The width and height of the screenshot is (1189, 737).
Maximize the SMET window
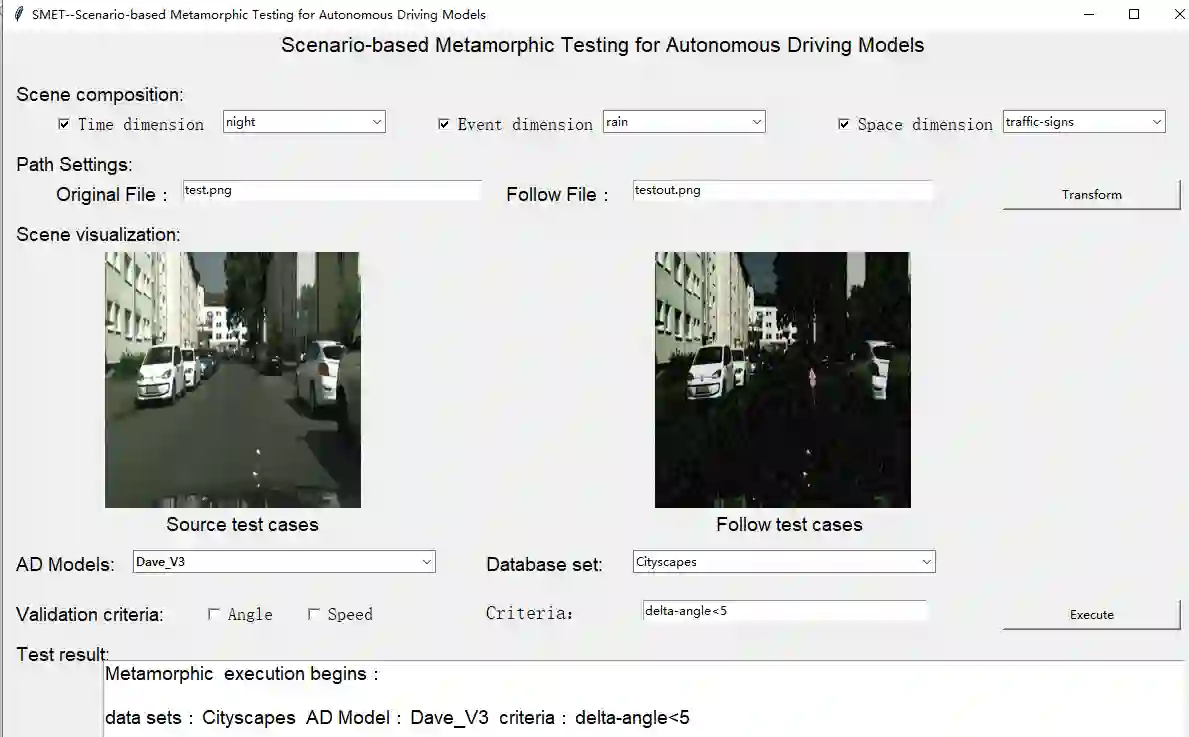1134,14
